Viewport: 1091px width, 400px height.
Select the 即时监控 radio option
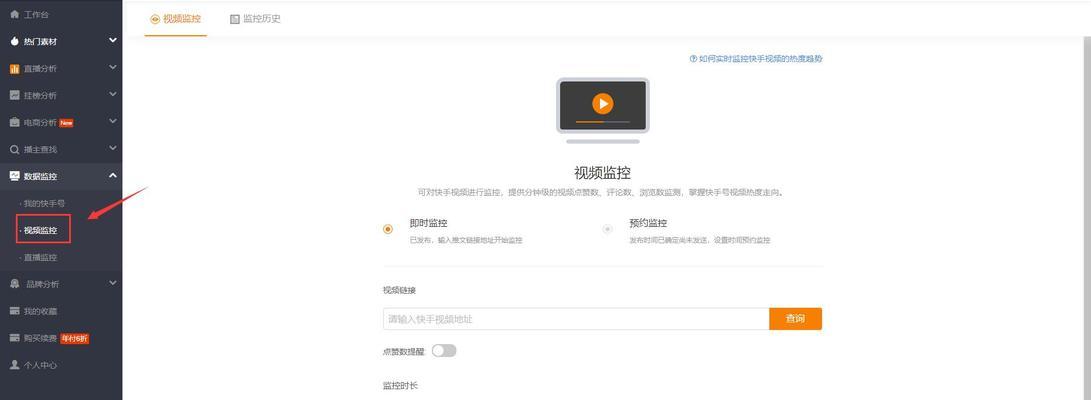[x=388, y=229]
